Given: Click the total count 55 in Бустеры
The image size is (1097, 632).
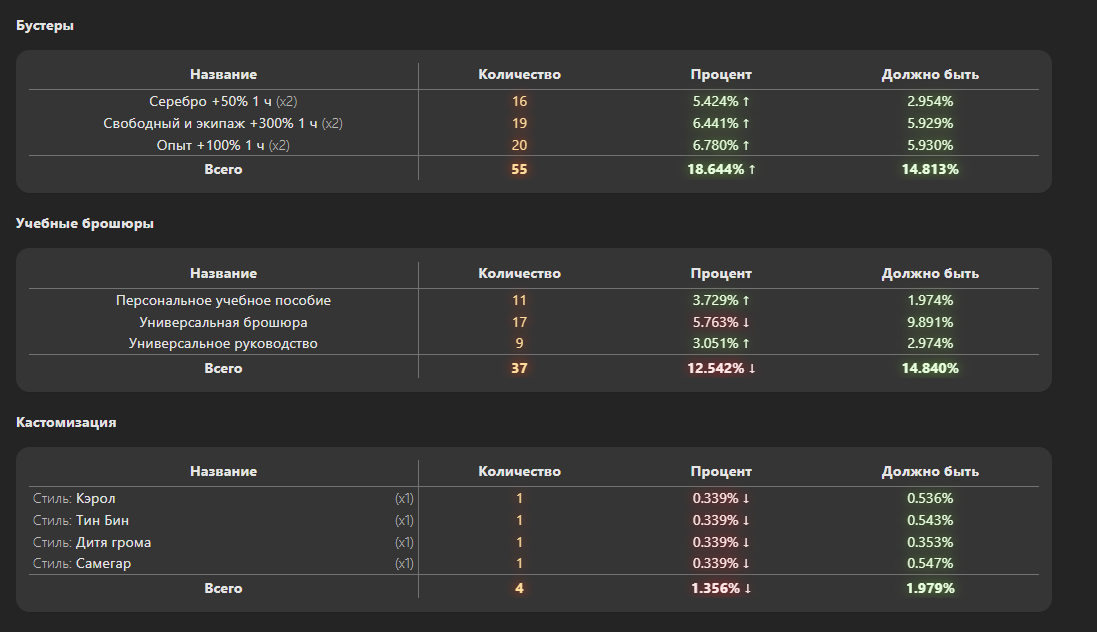Looking at the screenshot, I should 519,170.
